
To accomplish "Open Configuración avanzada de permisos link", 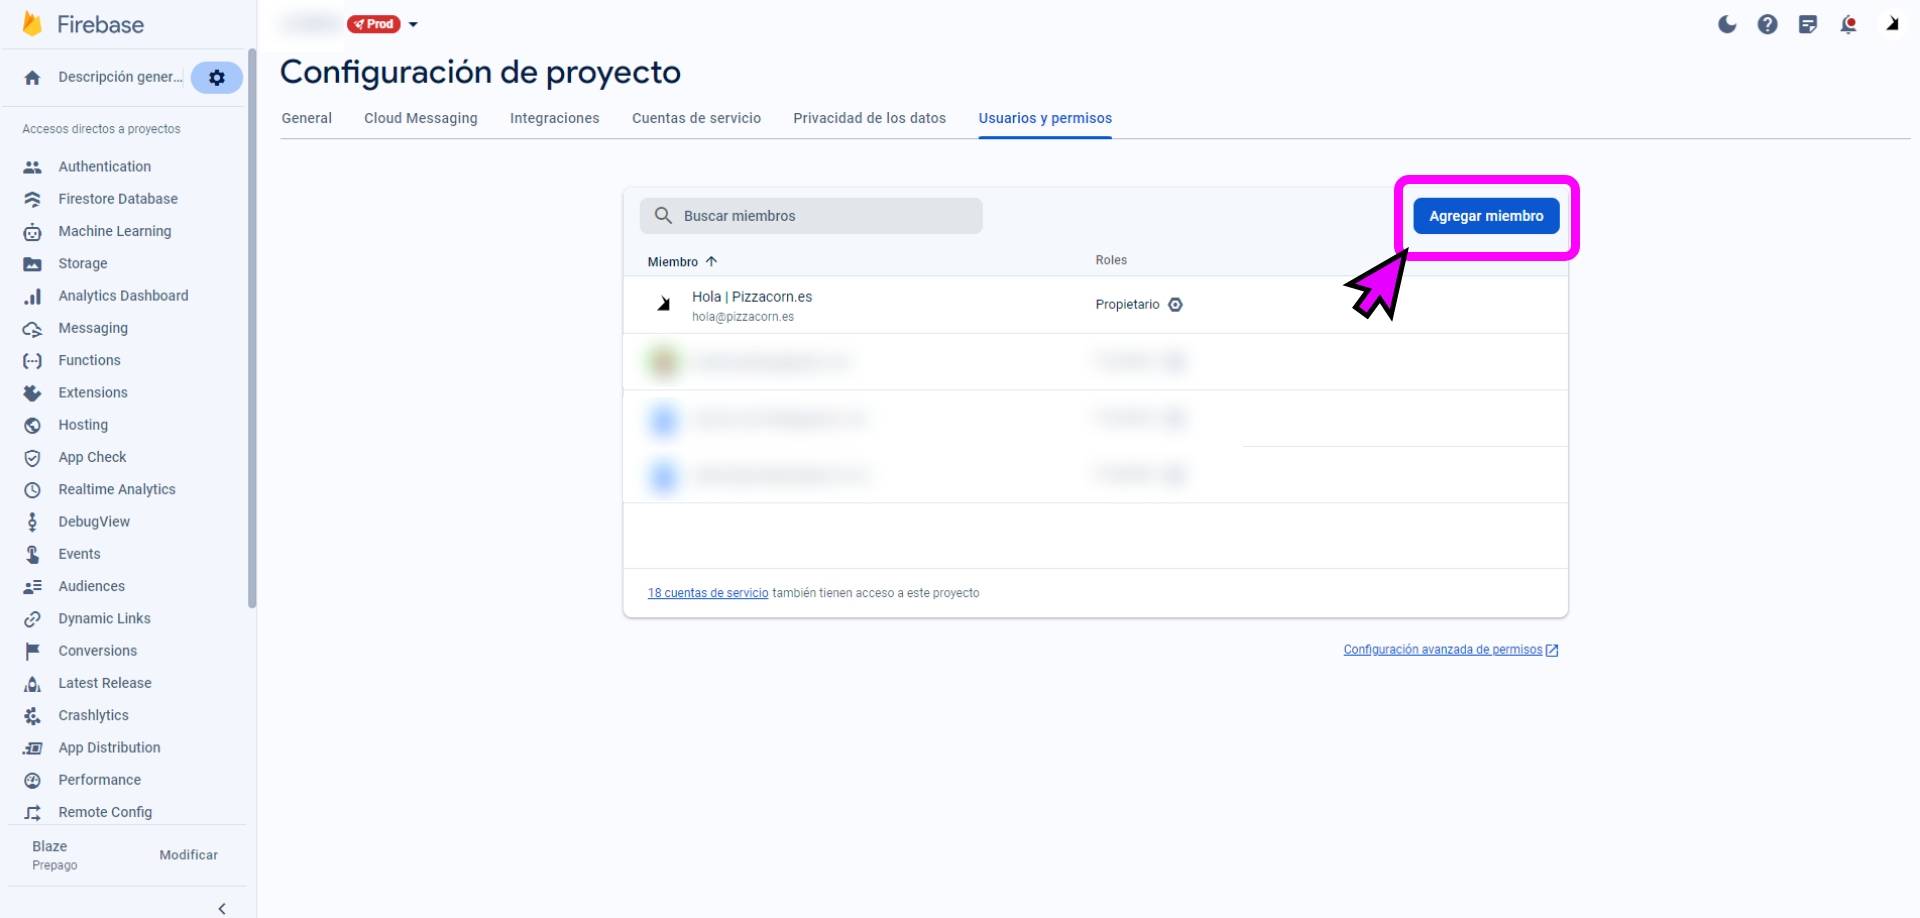I will click(1444, 649).
